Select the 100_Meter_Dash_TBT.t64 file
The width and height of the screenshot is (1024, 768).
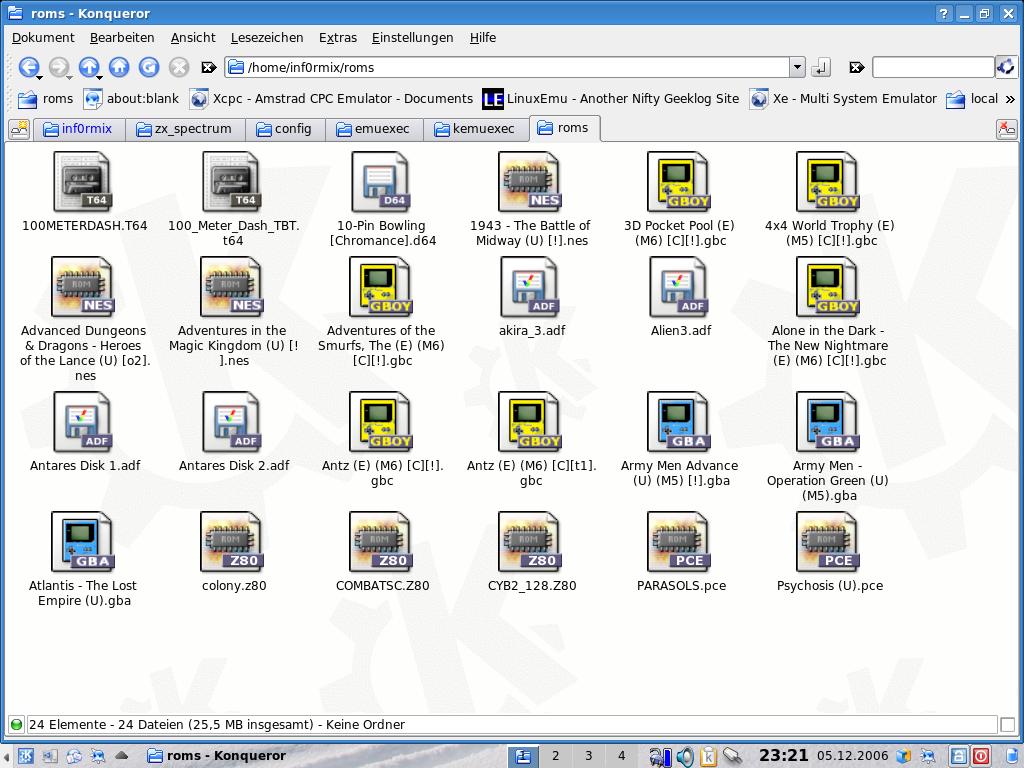[x=231, y=182]
